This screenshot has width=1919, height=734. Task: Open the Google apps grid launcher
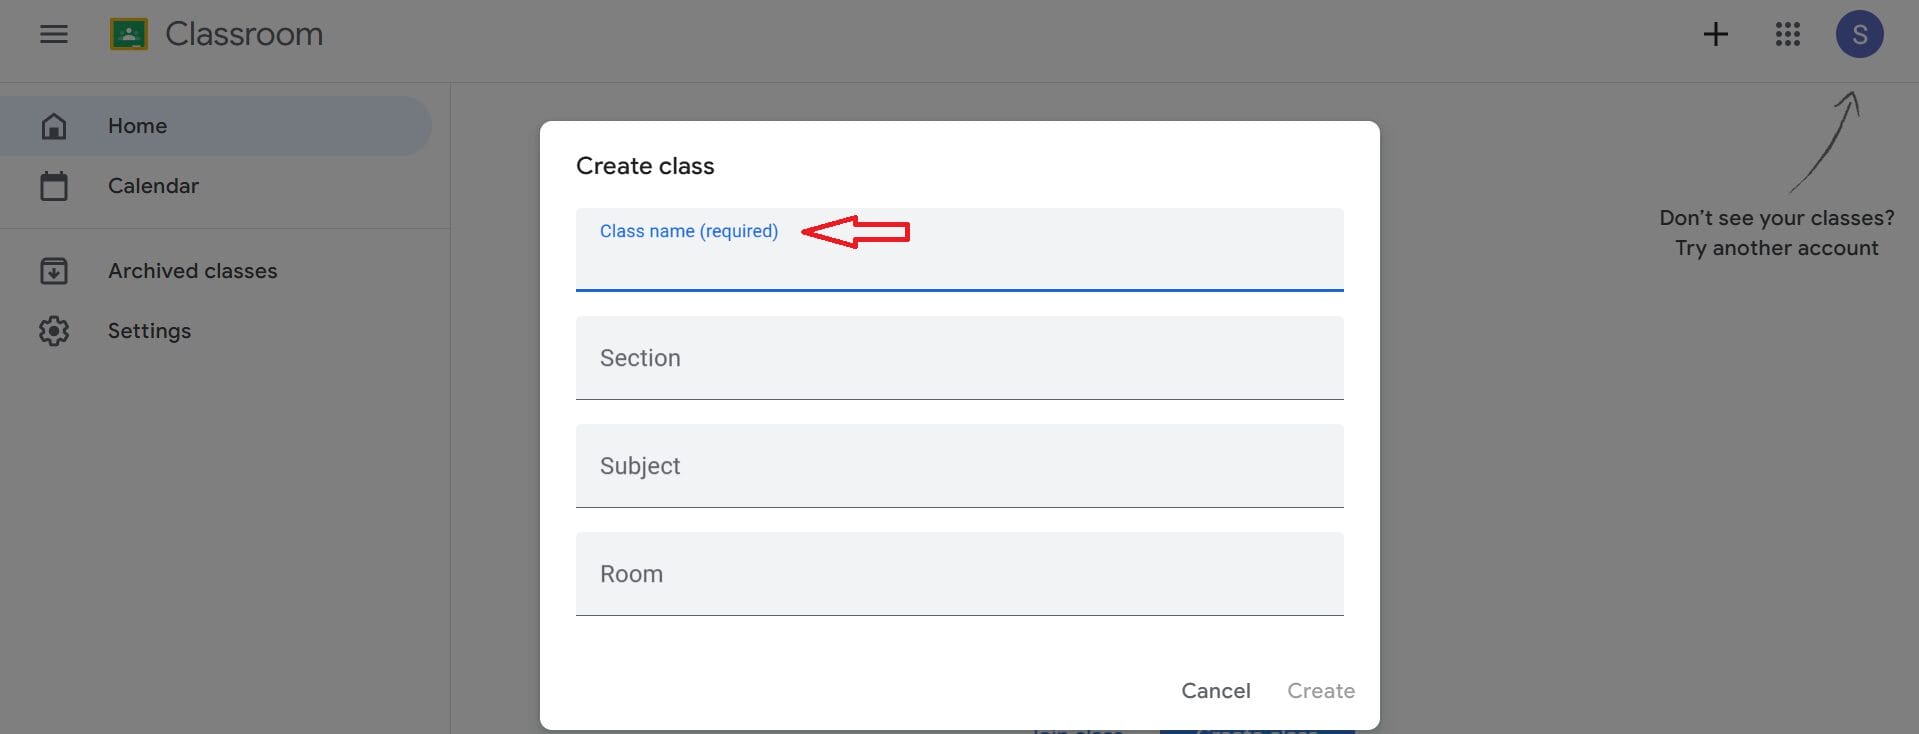tap(1787, 33)
